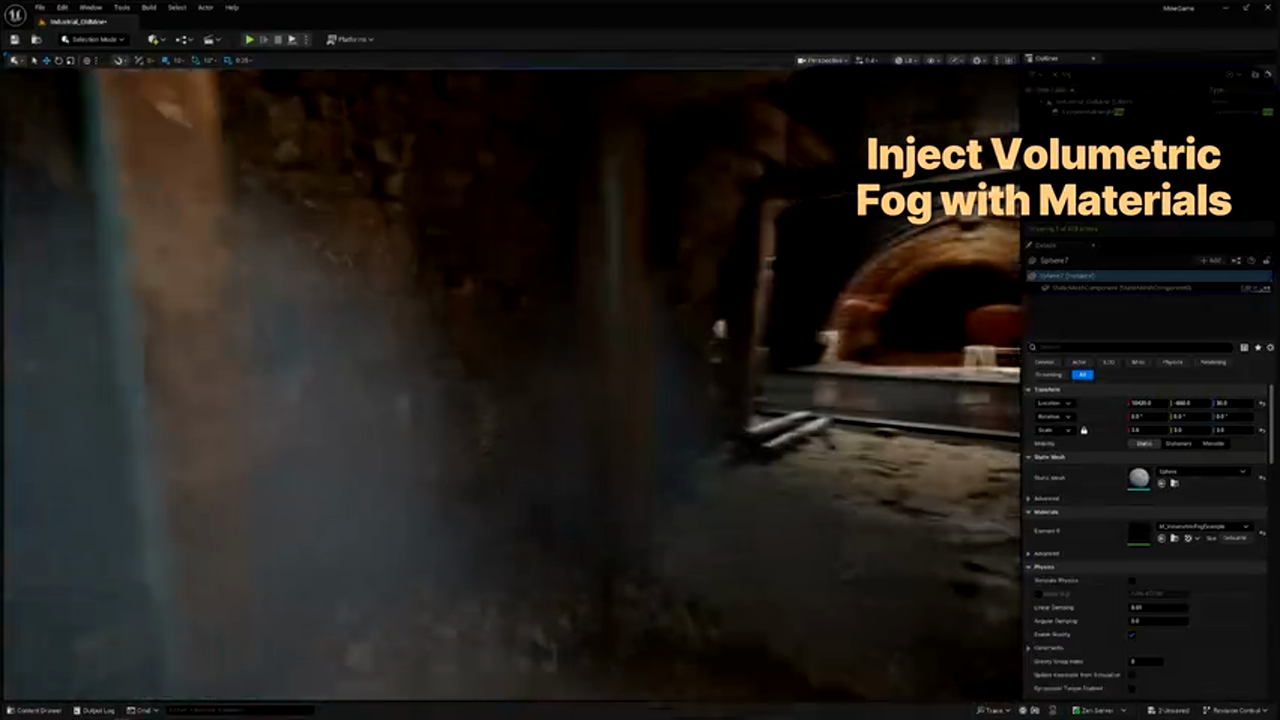Switch to the Physics filter tab
Viewport: 1280px width, 720px height.
click(1173, 362)
